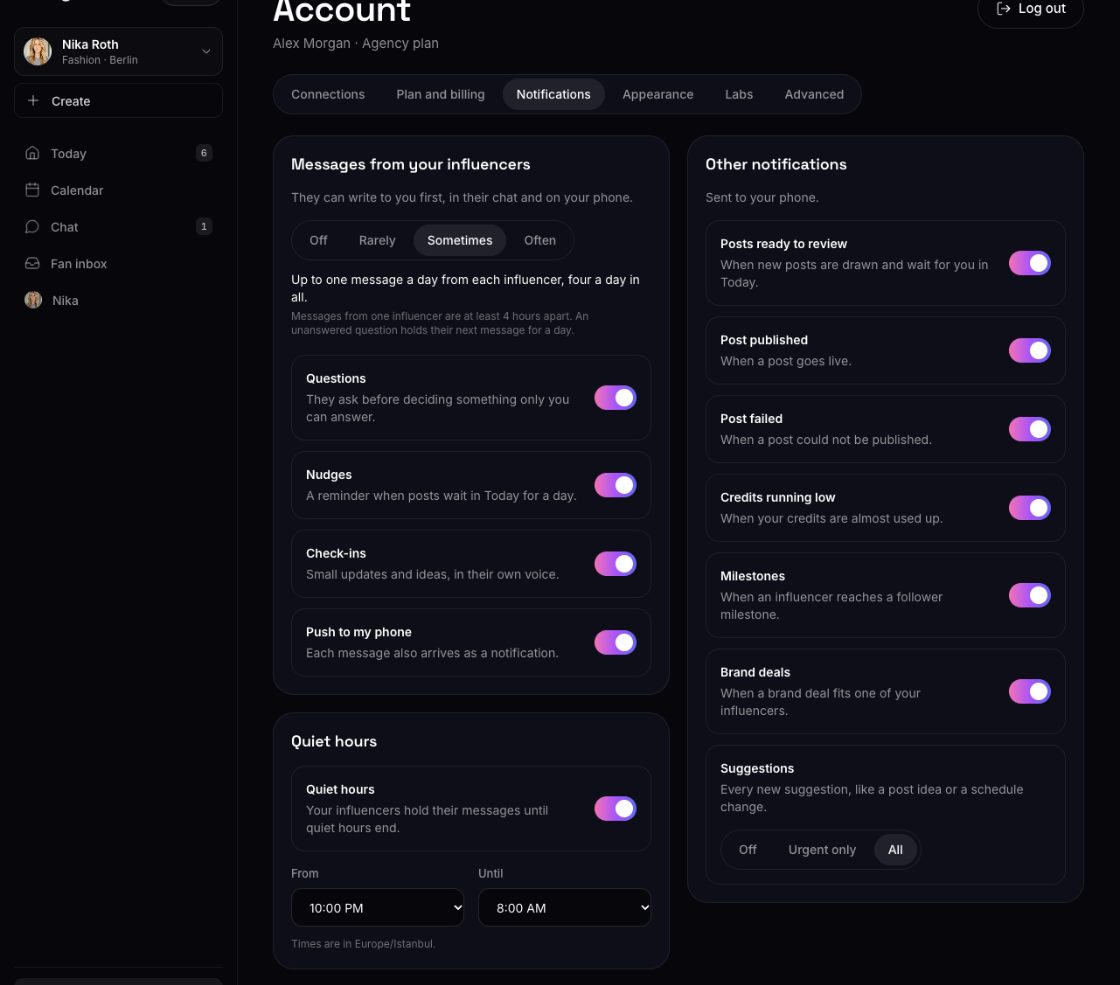1120x985 pixels.
Task: Open Fan inbox from the sidebar
Action: point(119,264)
